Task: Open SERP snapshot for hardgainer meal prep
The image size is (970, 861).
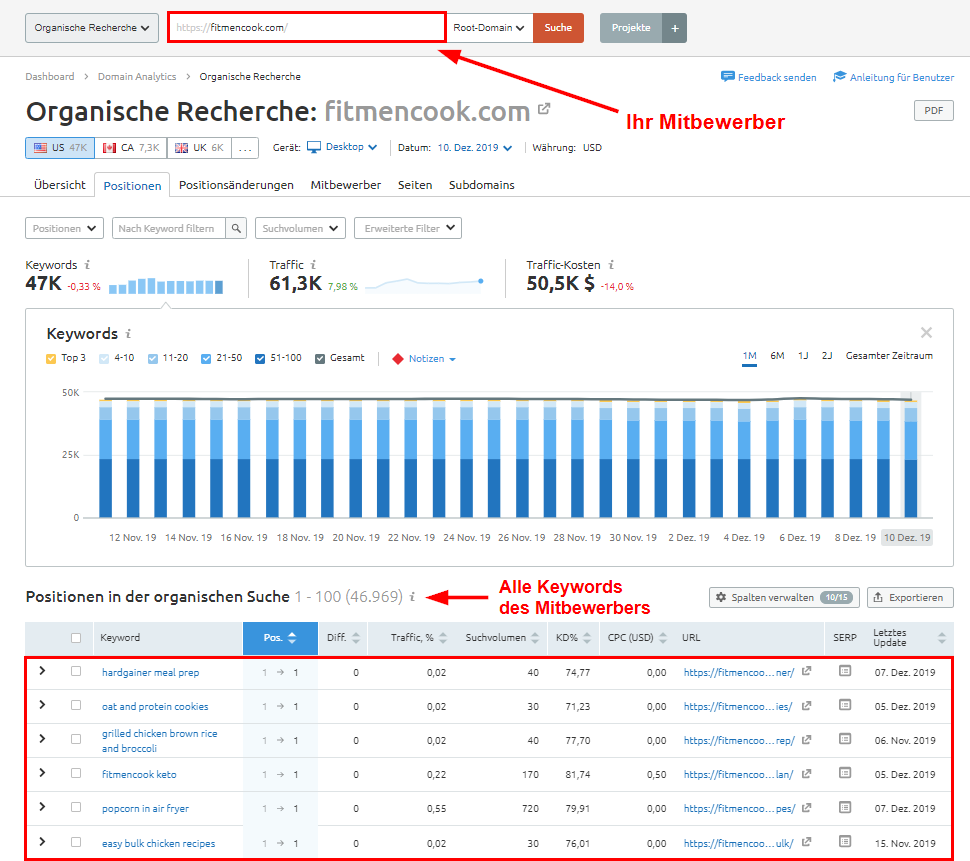Action: 845,671
